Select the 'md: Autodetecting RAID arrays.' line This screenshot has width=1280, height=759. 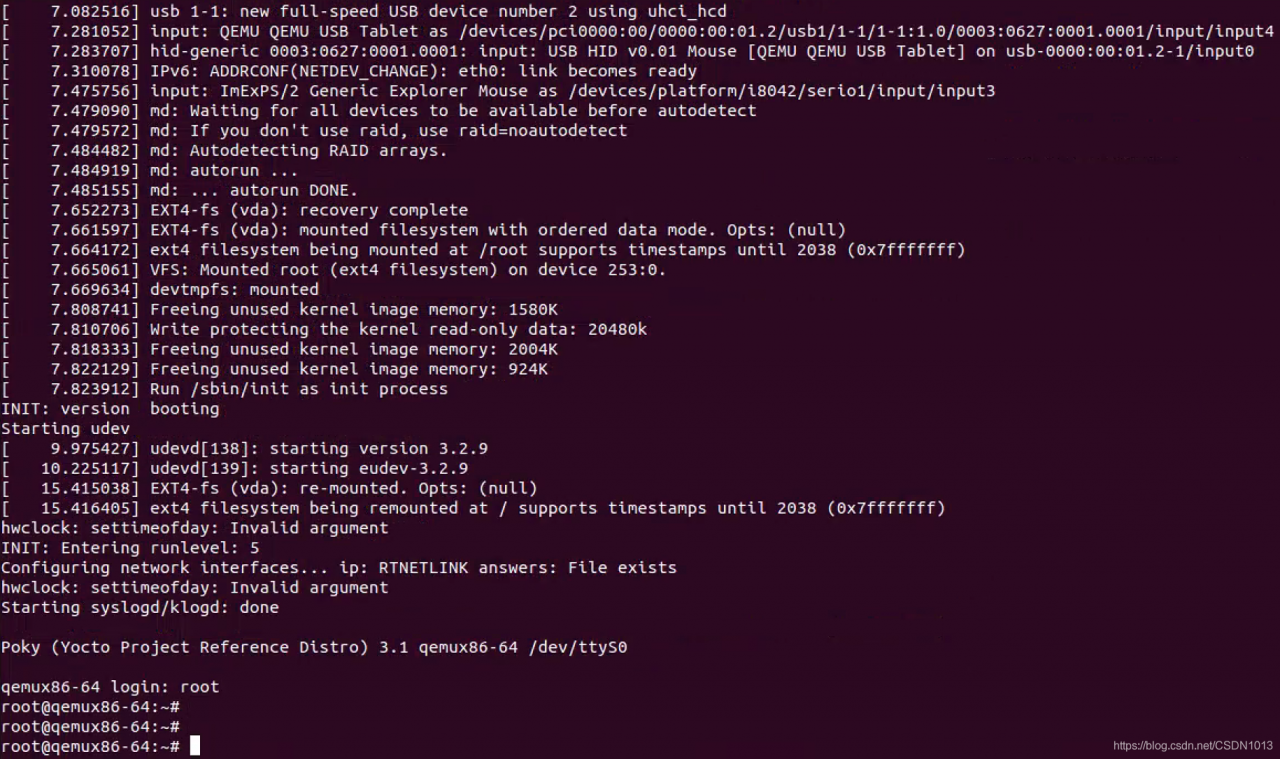click(x=298, y=151)
